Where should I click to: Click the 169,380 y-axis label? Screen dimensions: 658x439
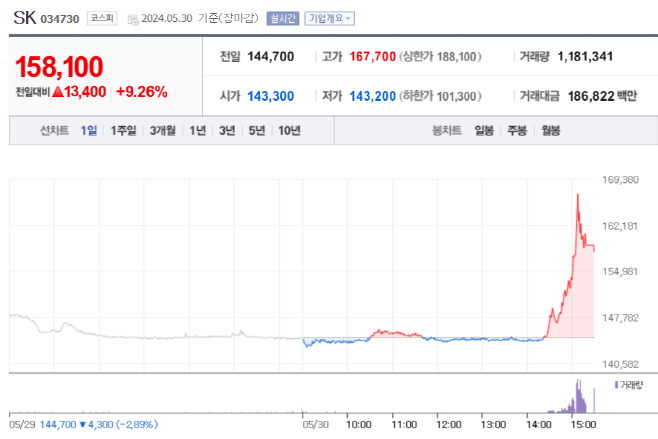(x=620, y=180)
